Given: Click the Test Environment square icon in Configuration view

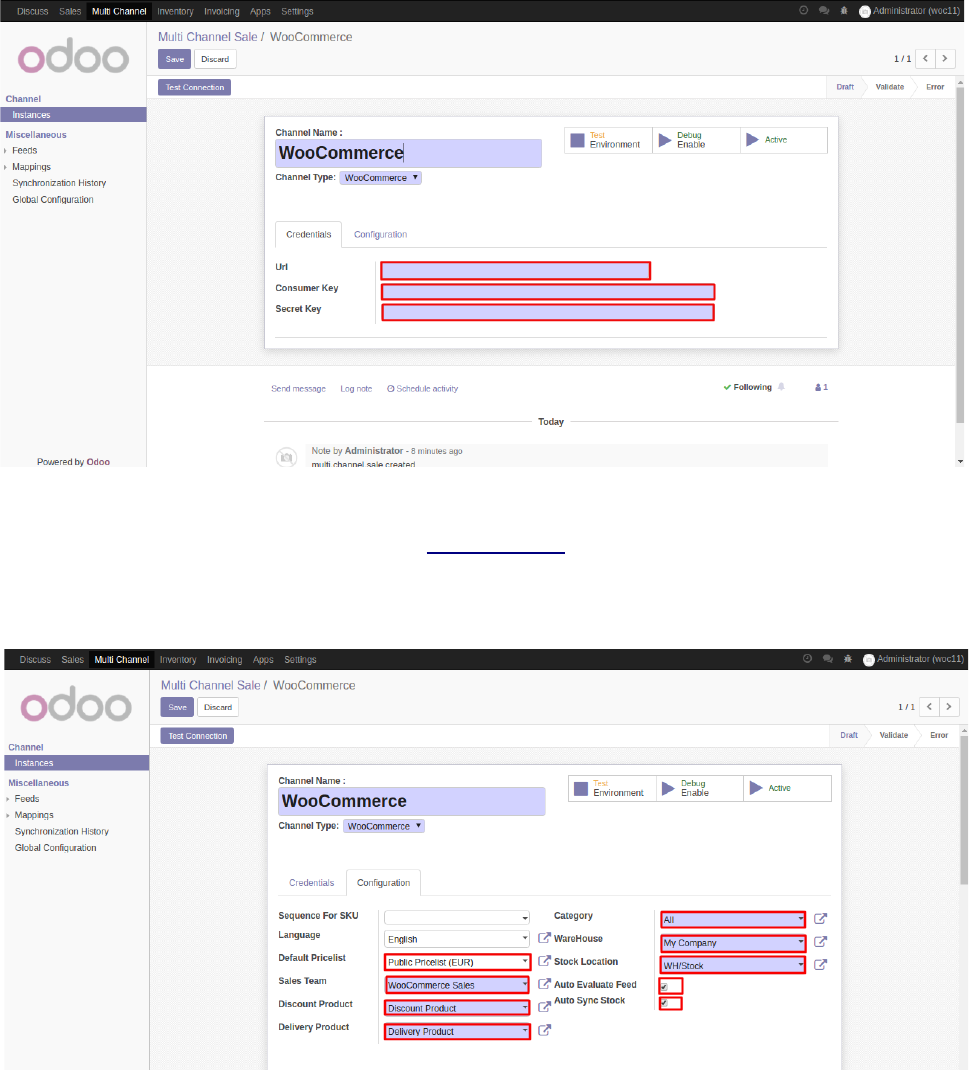Looking at the screenshot, I should click(x=581, y=789).
